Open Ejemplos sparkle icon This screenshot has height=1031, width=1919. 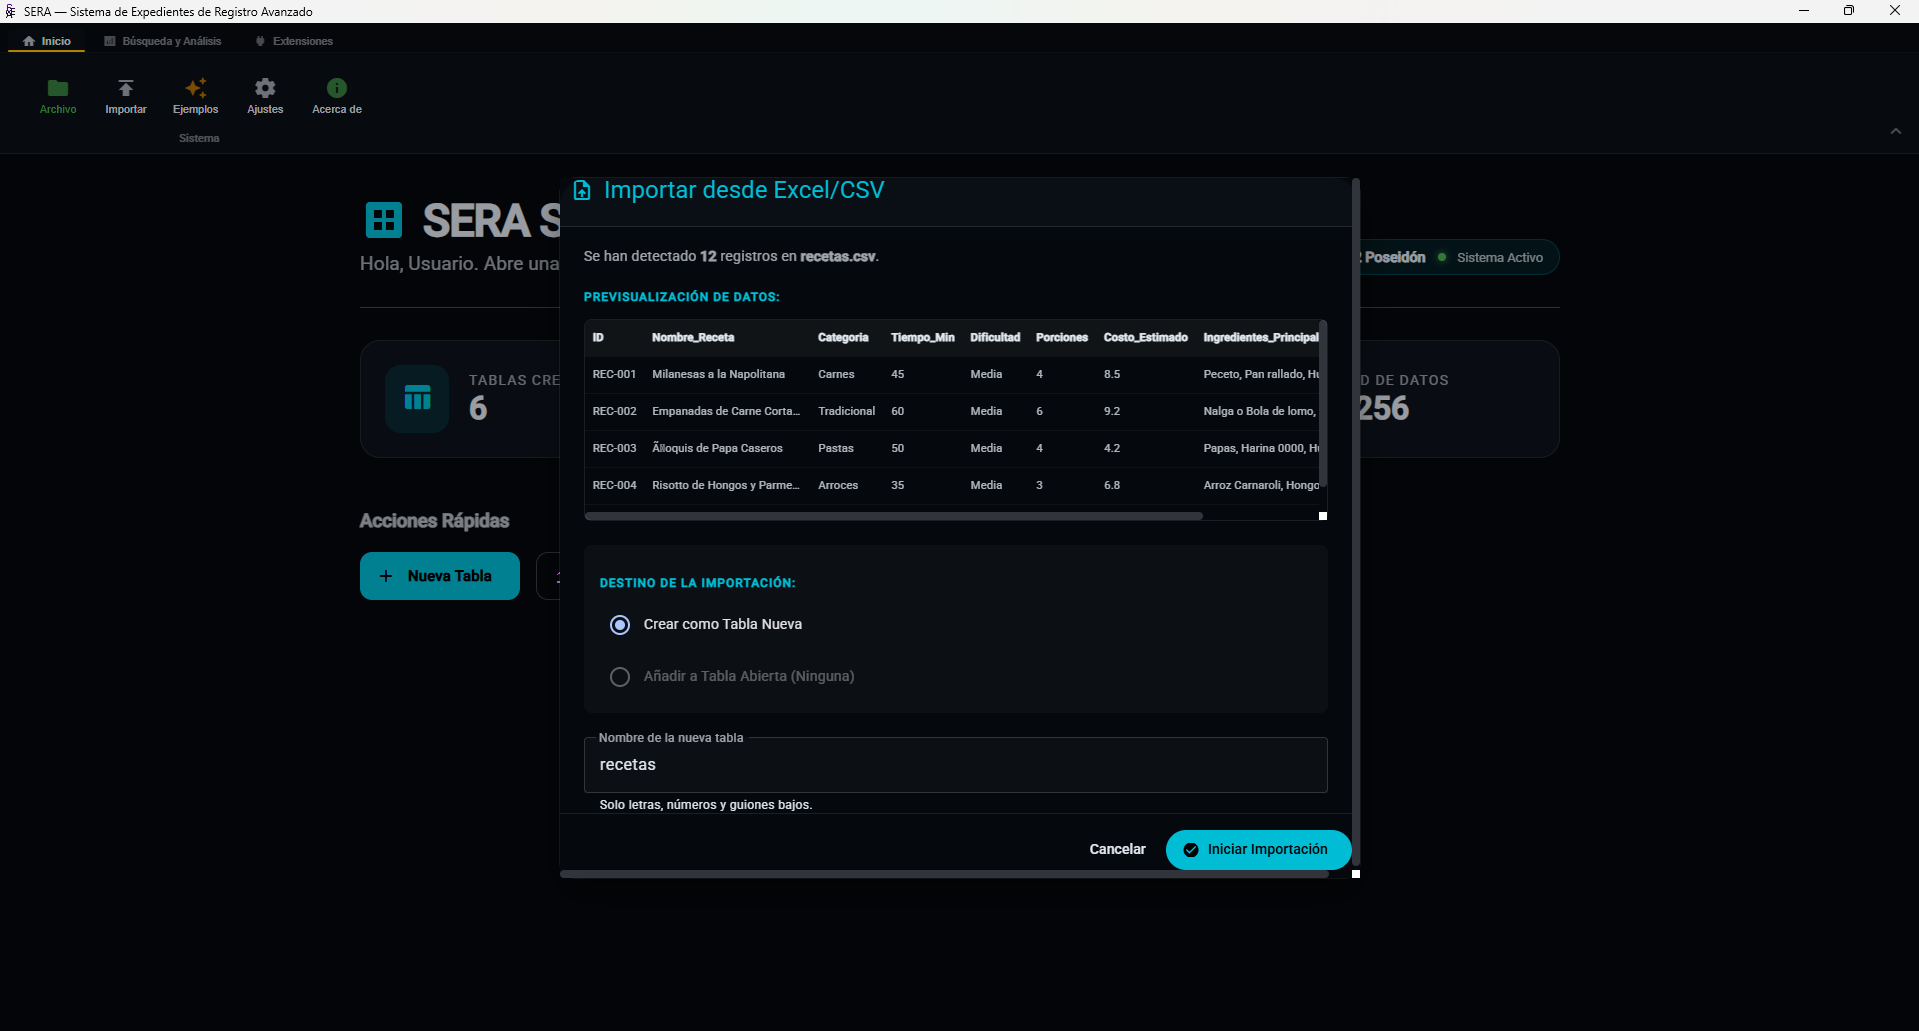[x=196, y=88]
